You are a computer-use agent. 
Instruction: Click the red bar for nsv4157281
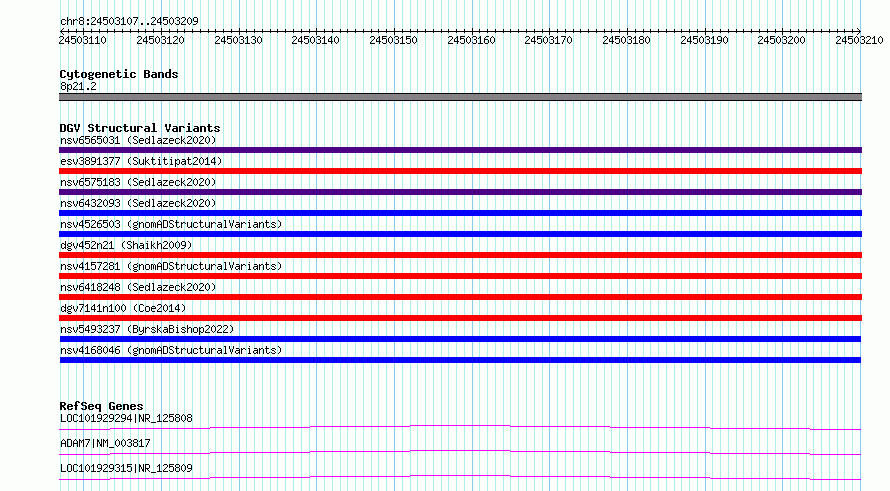click(460, 276)
